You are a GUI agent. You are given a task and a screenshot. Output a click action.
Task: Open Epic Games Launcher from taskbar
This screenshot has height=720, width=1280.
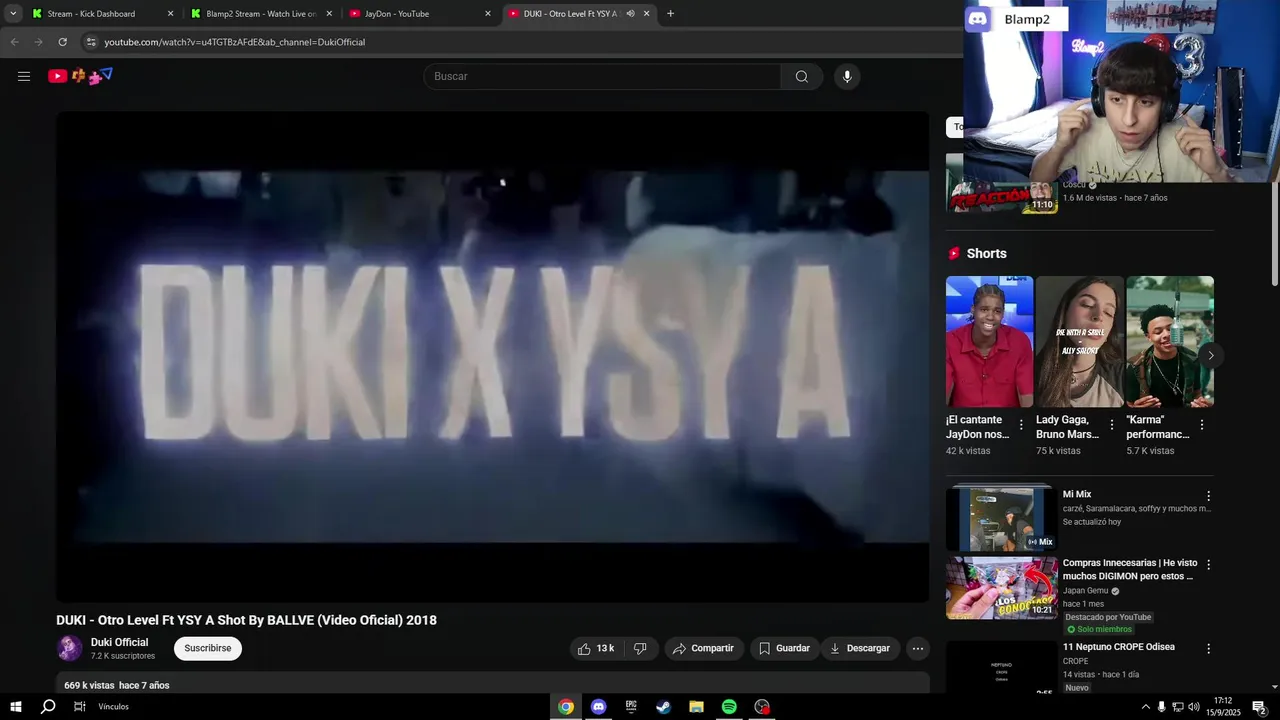631,707
